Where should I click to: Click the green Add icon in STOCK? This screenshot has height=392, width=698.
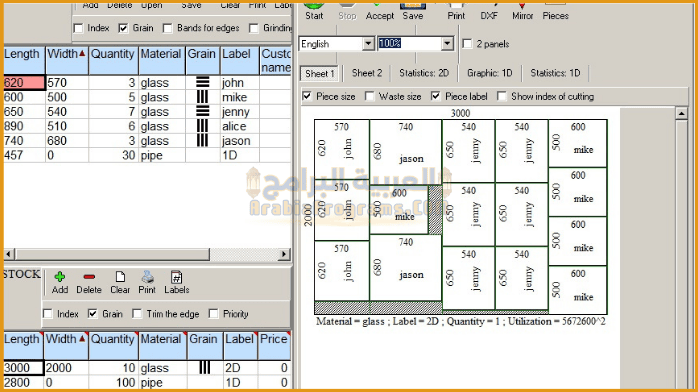pyautogui.click(x=60, y=277)
